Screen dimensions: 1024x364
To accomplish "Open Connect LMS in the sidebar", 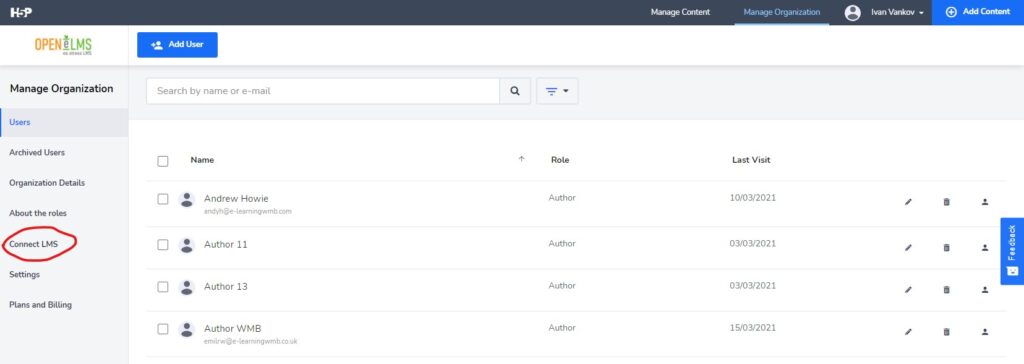I will 33,244.
